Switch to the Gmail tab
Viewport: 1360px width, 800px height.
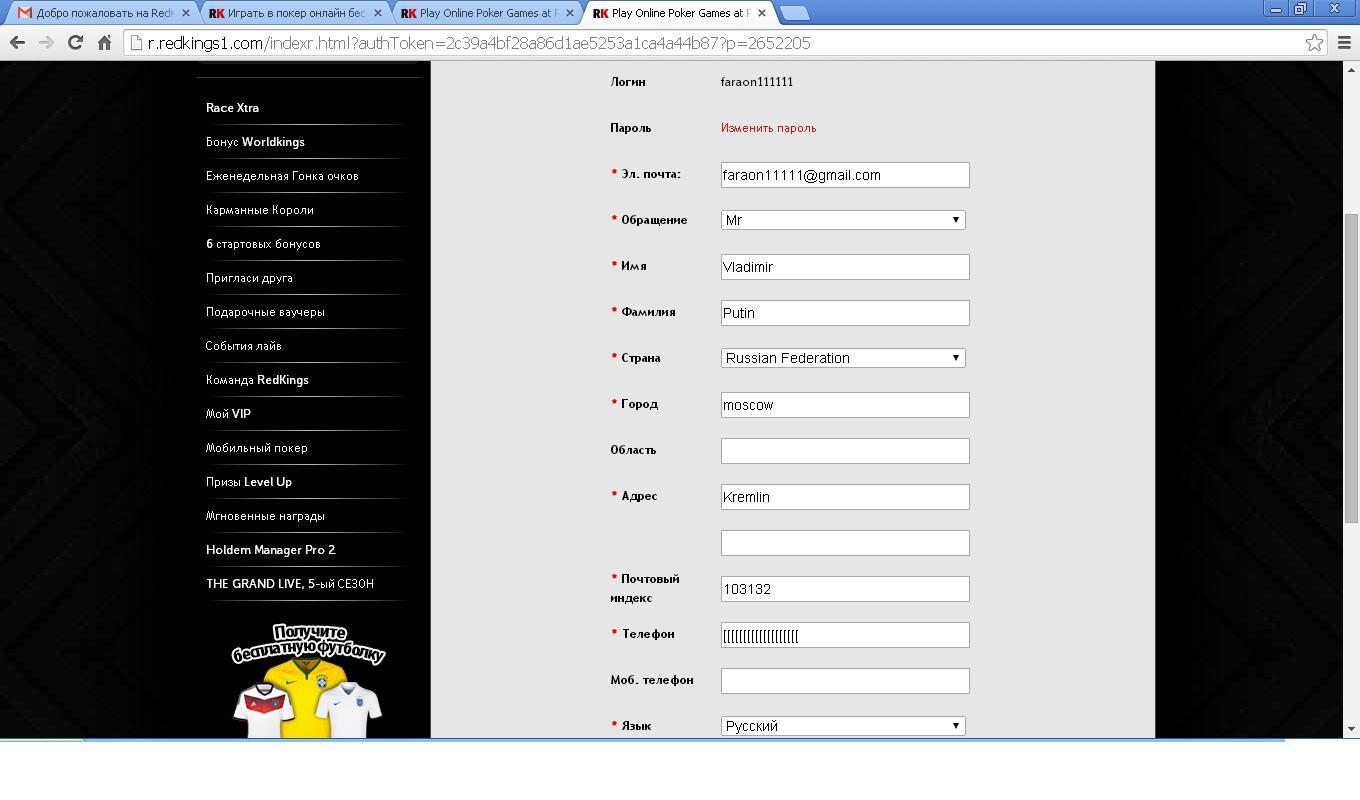click(97, 13)
